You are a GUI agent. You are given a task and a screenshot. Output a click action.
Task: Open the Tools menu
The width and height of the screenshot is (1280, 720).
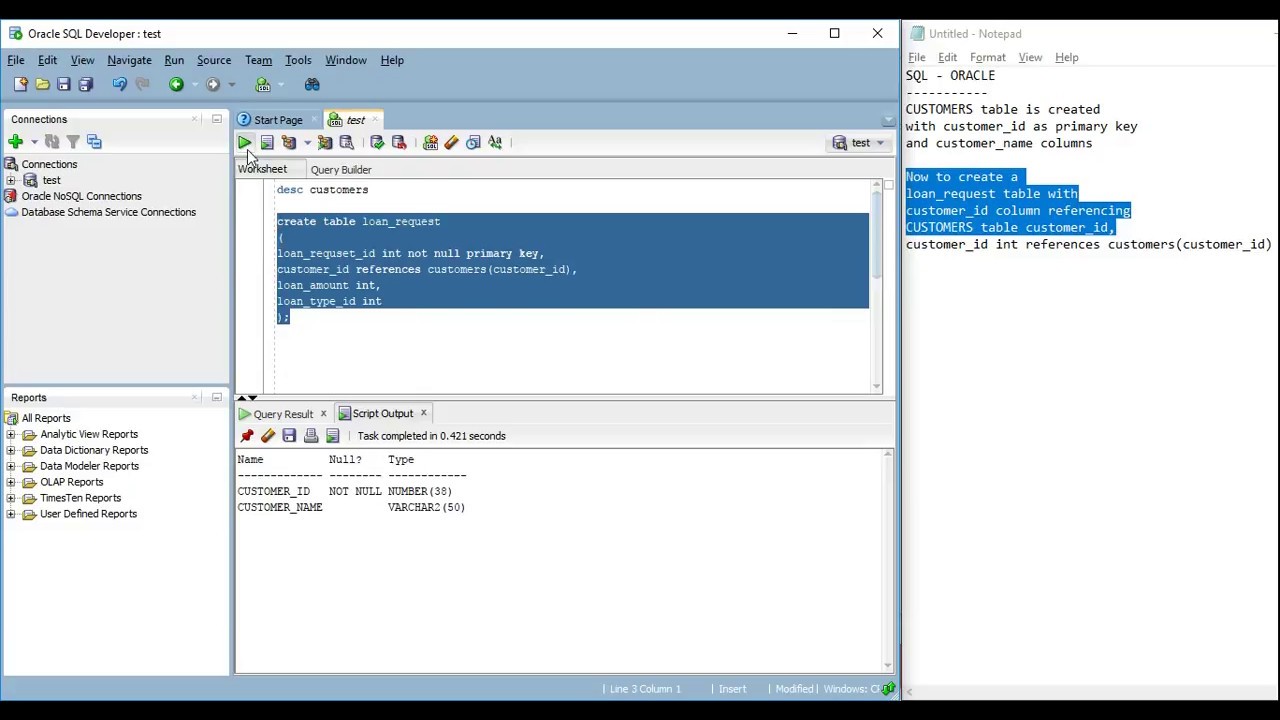298,60
